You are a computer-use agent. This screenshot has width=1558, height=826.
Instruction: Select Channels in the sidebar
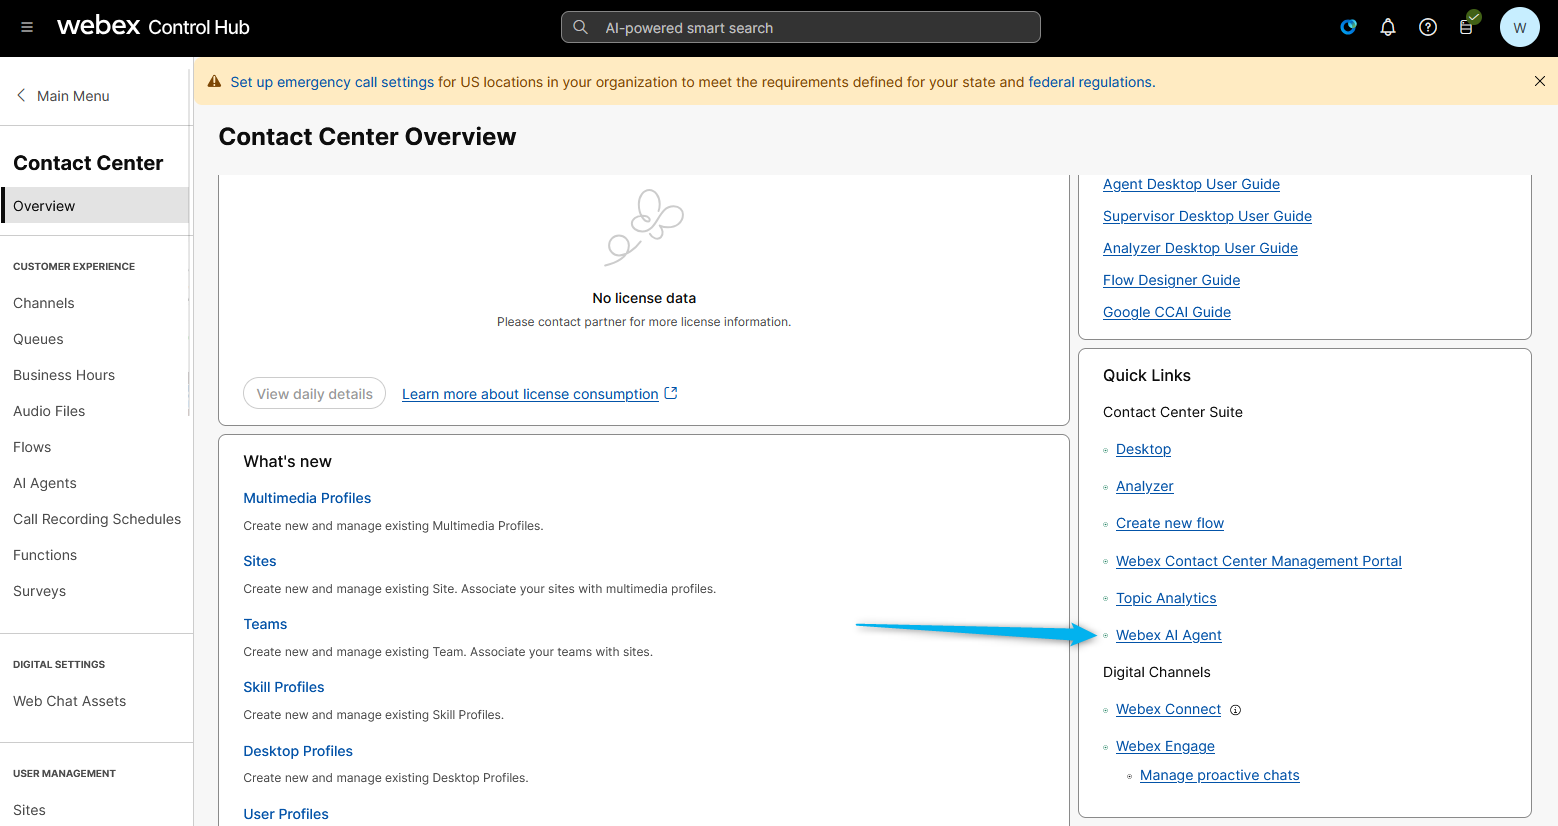44,303
